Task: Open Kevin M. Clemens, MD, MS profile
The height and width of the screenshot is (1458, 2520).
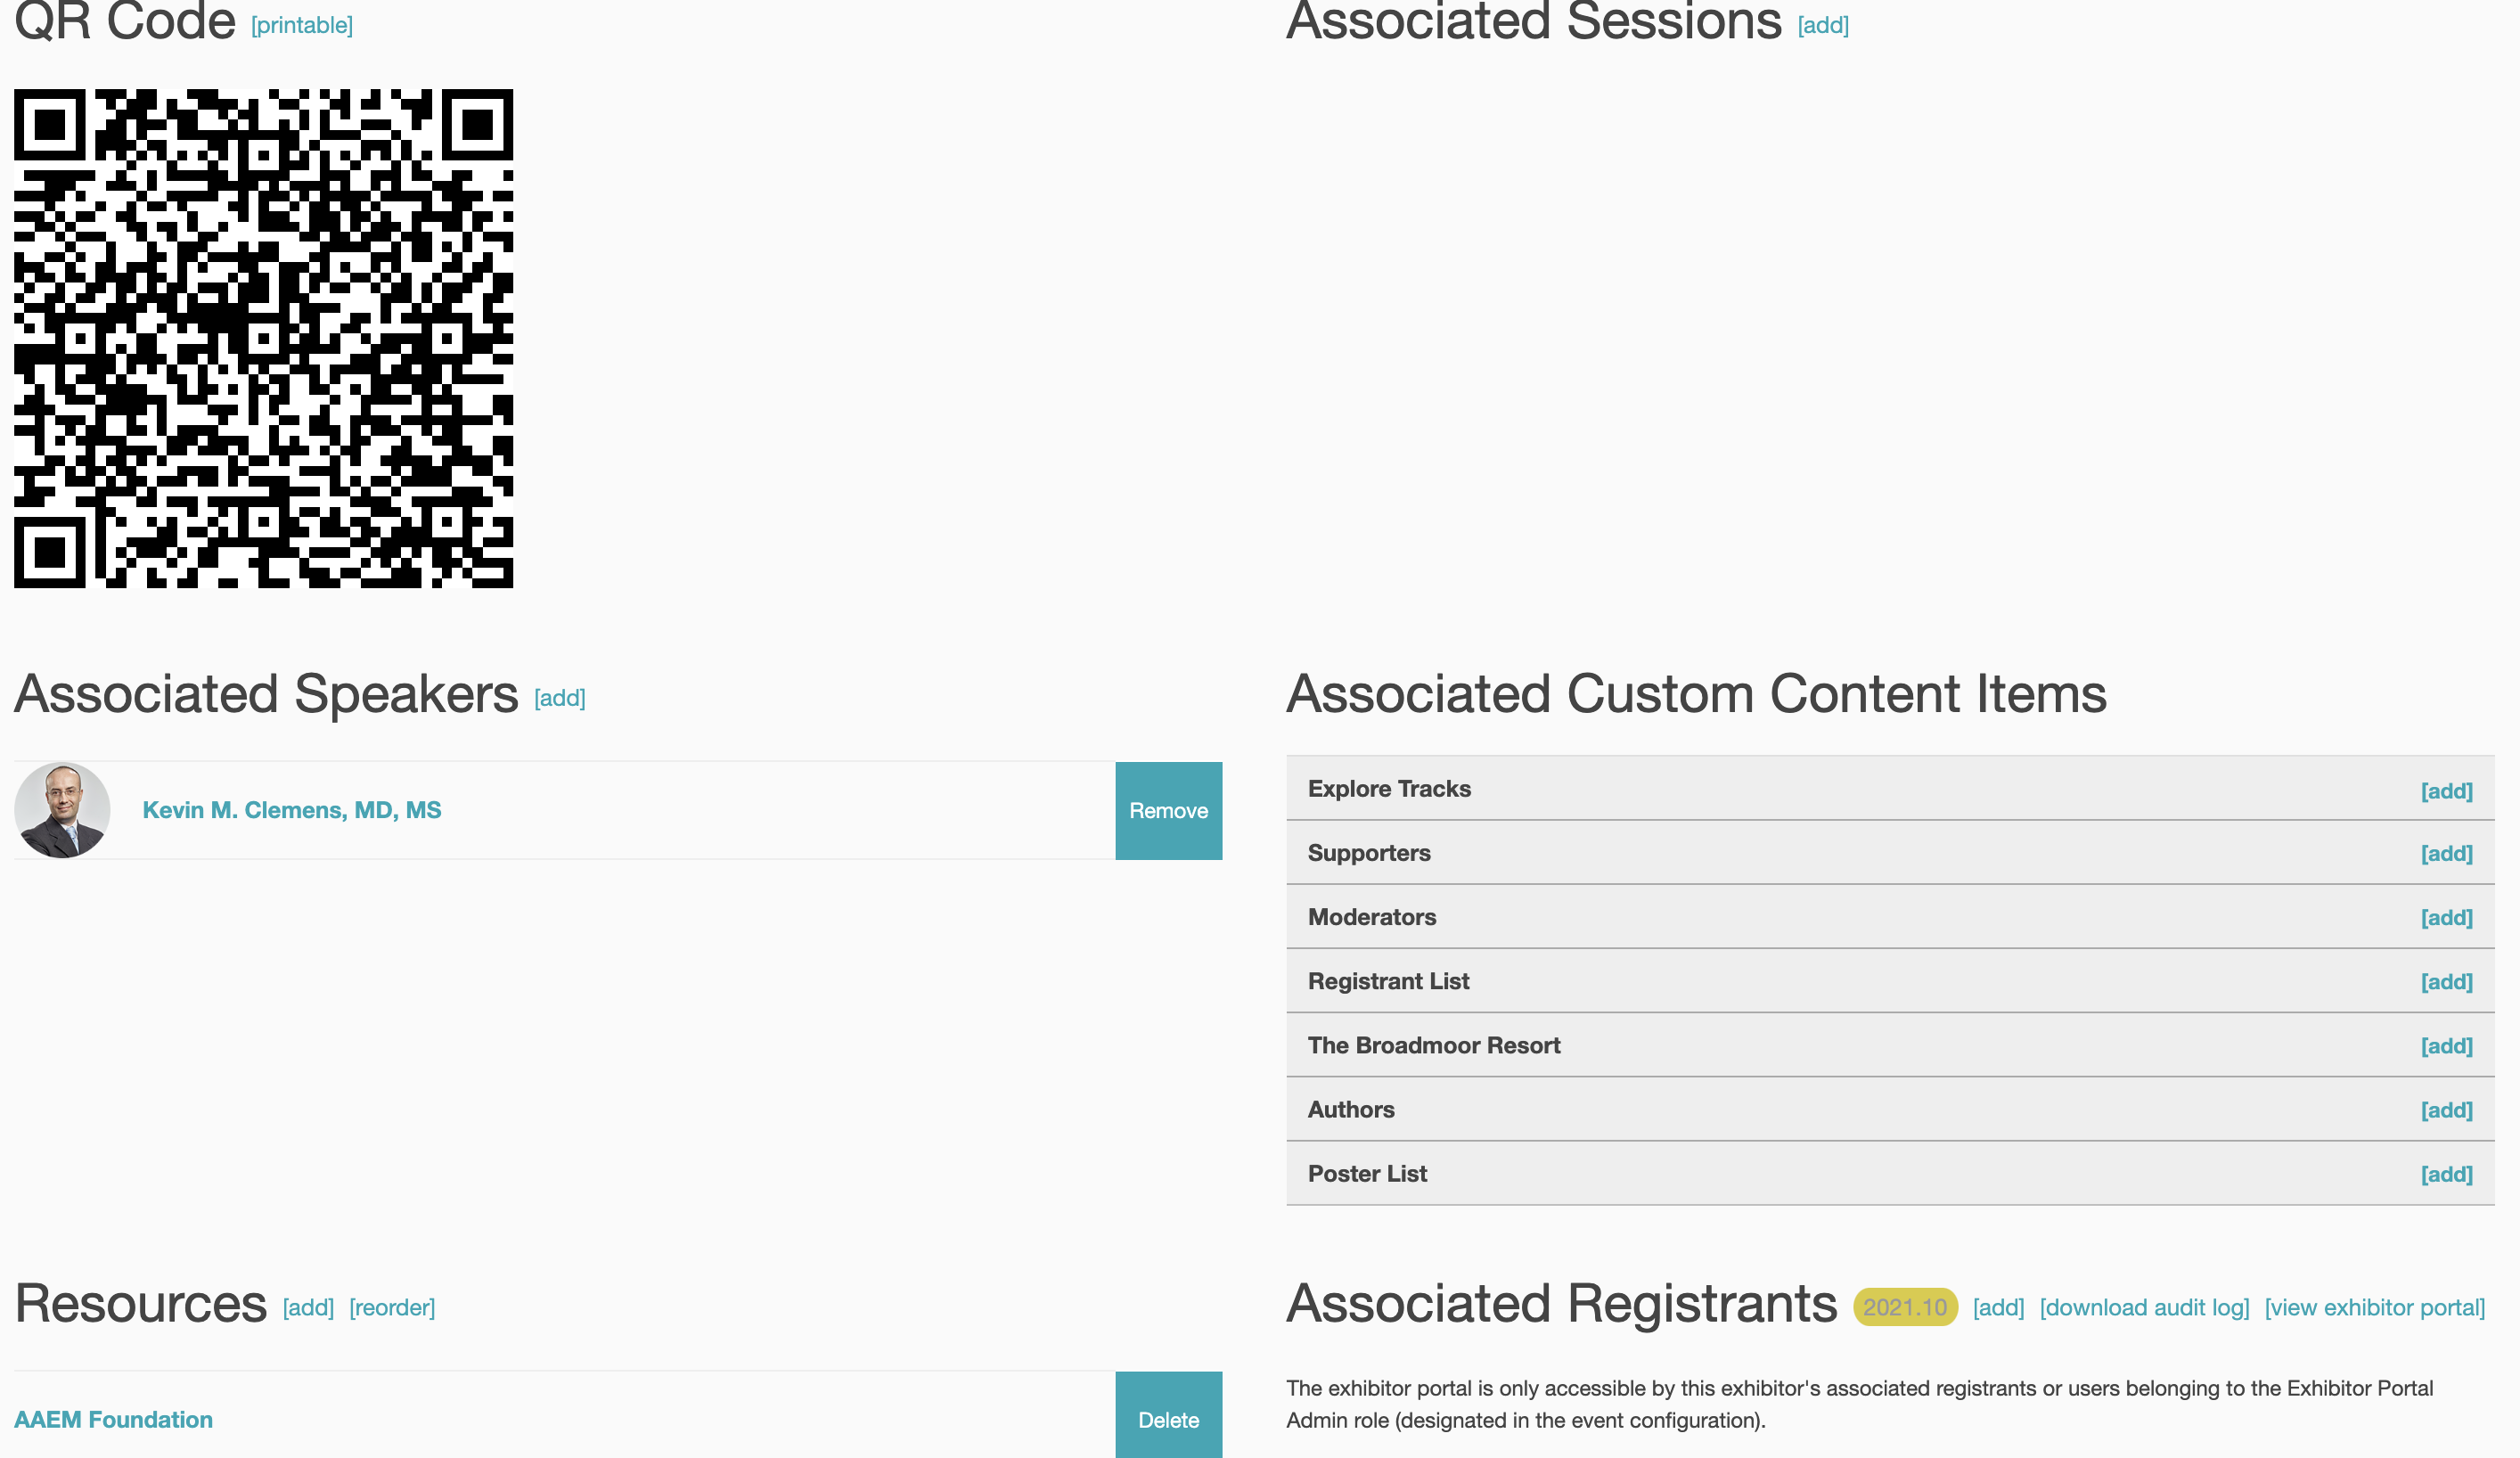Action: click(291, 810)
